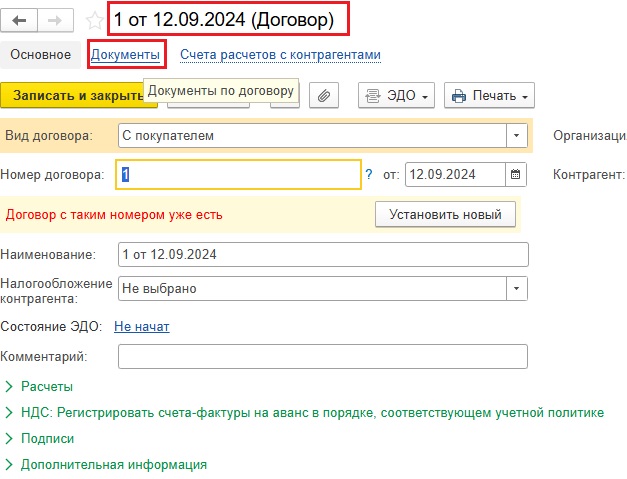The width and height of the screenshot is (627, 479).
Task: Open help for contract number question mark
Action: click(x=369, y=174)
